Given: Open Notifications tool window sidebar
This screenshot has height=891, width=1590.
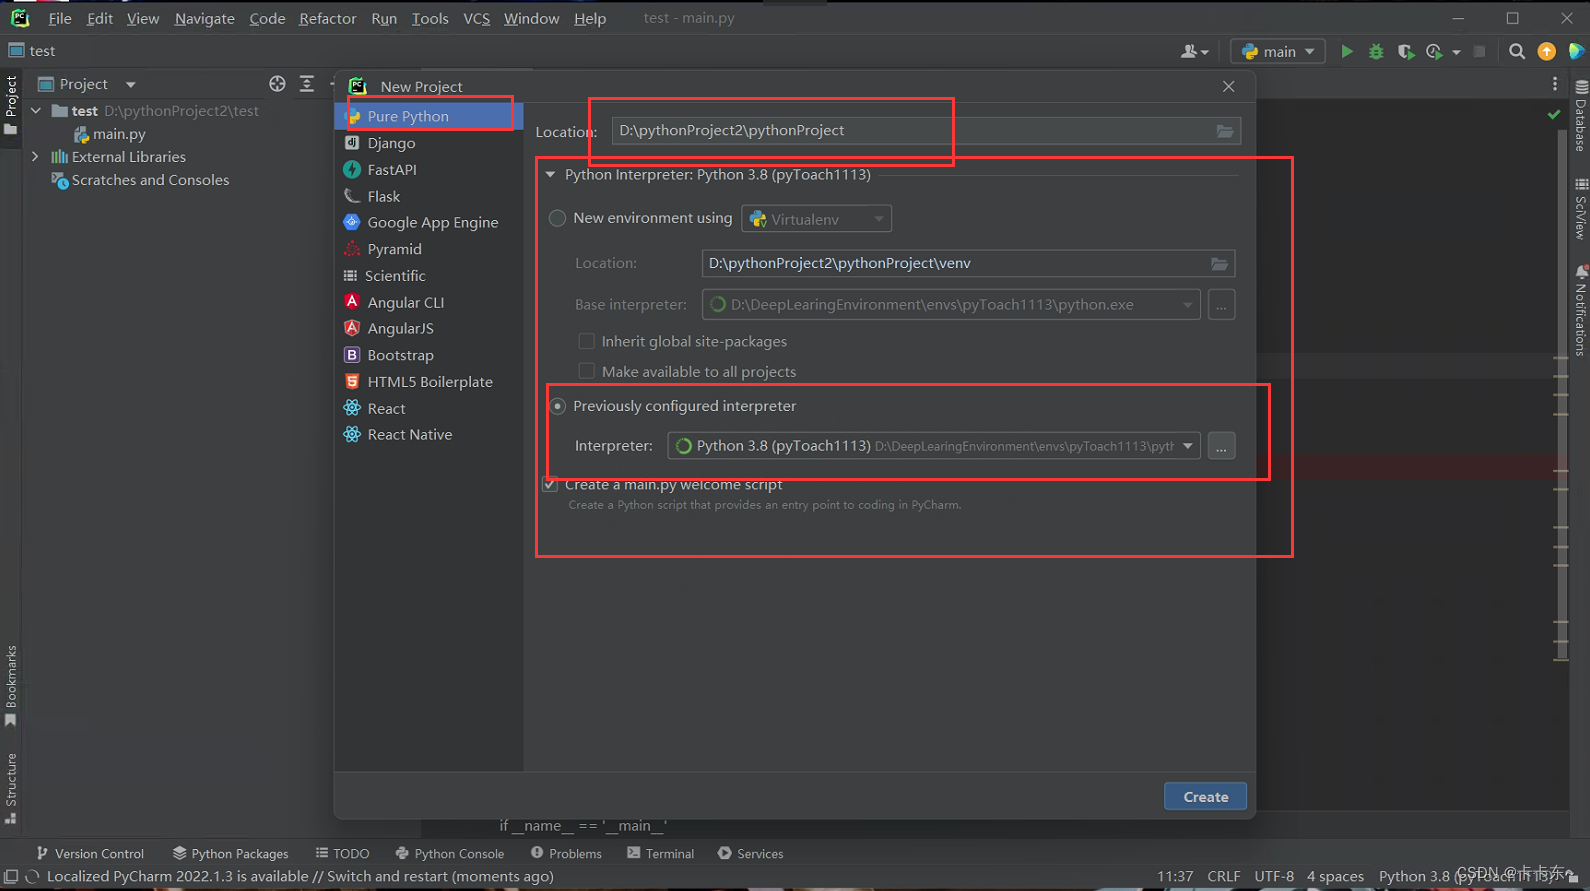Looking at the screenshot, I should click(x=1580, y=310).
